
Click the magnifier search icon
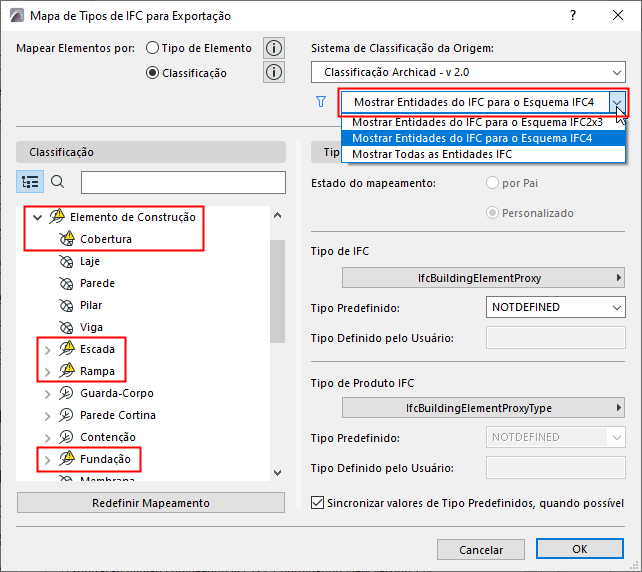pos(57,181)
